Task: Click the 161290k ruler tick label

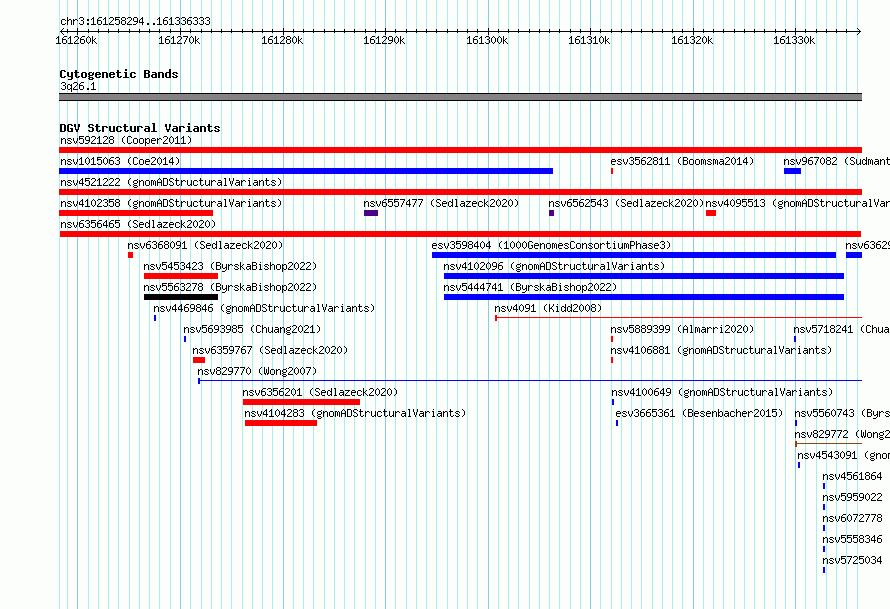Action: coord(384,40)
